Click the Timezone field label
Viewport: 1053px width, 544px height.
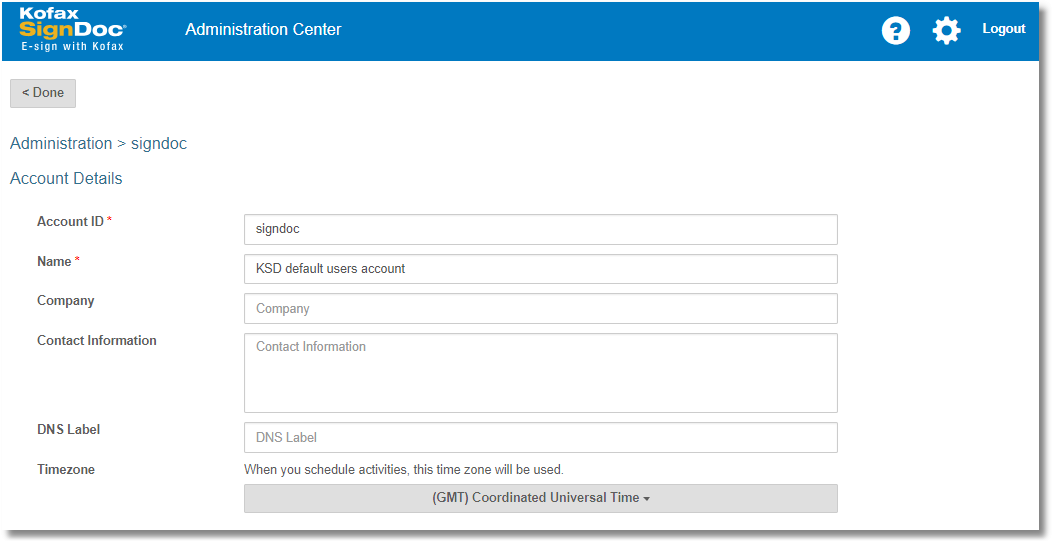click(66, 469)
